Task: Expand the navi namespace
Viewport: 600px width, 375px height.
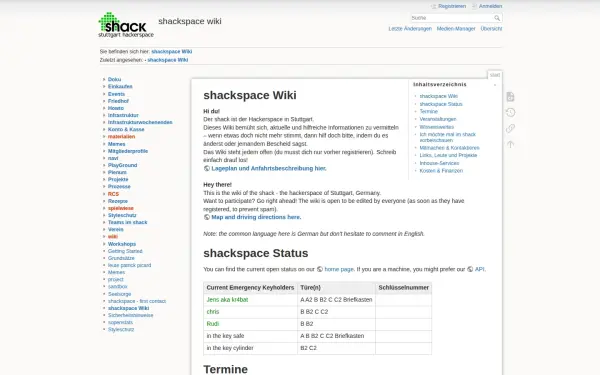Action: coord(113,158)
